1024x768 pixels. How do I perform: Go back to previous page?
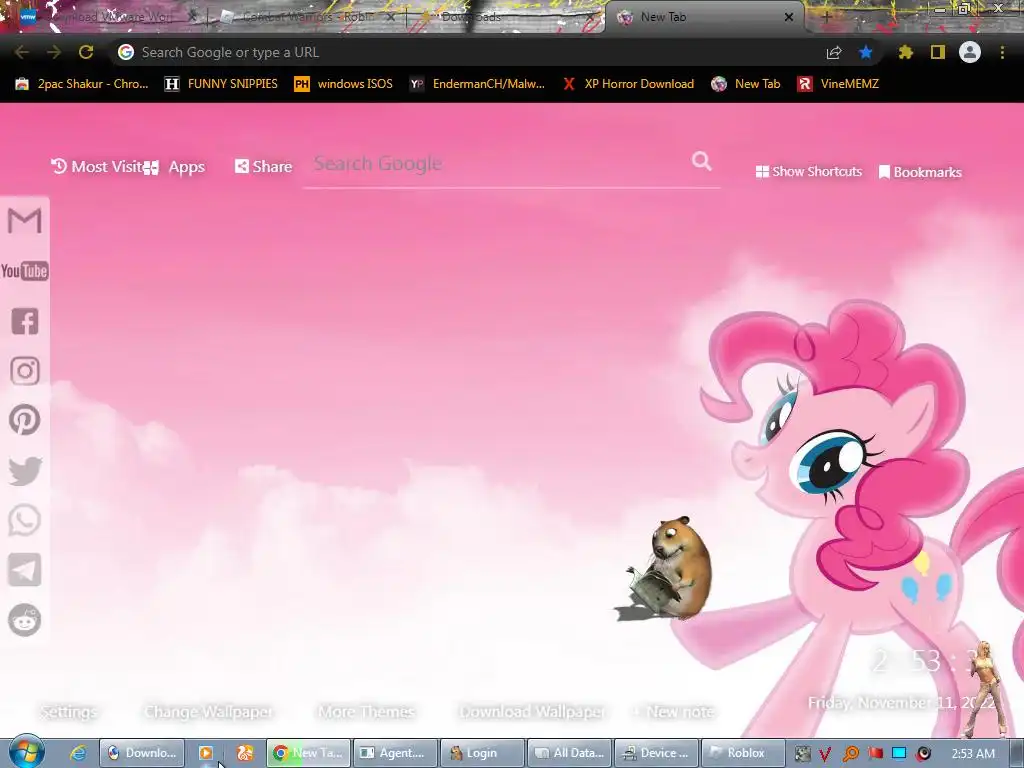point(22,52)
